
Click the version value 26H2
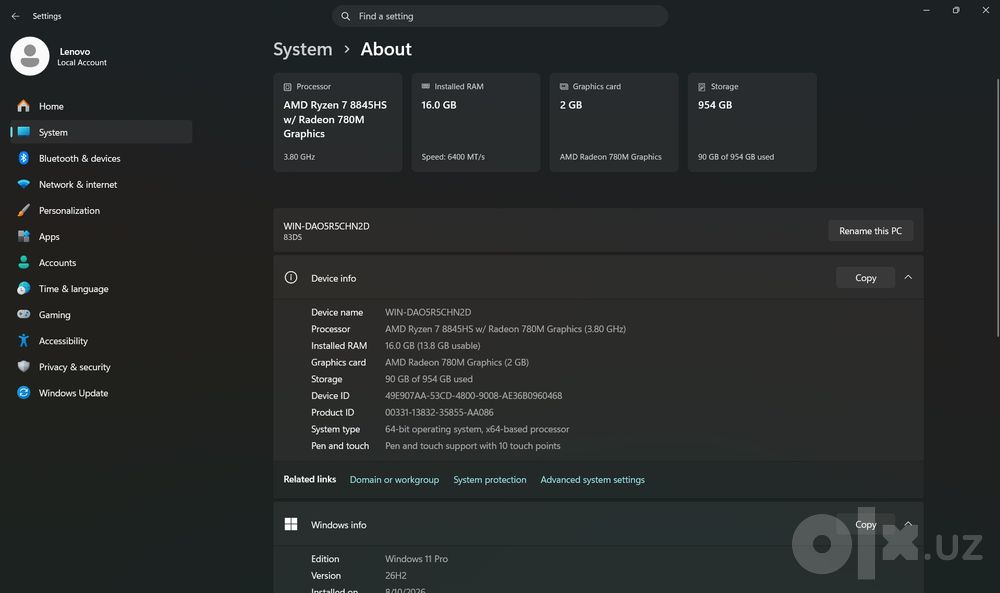(395, 575)
